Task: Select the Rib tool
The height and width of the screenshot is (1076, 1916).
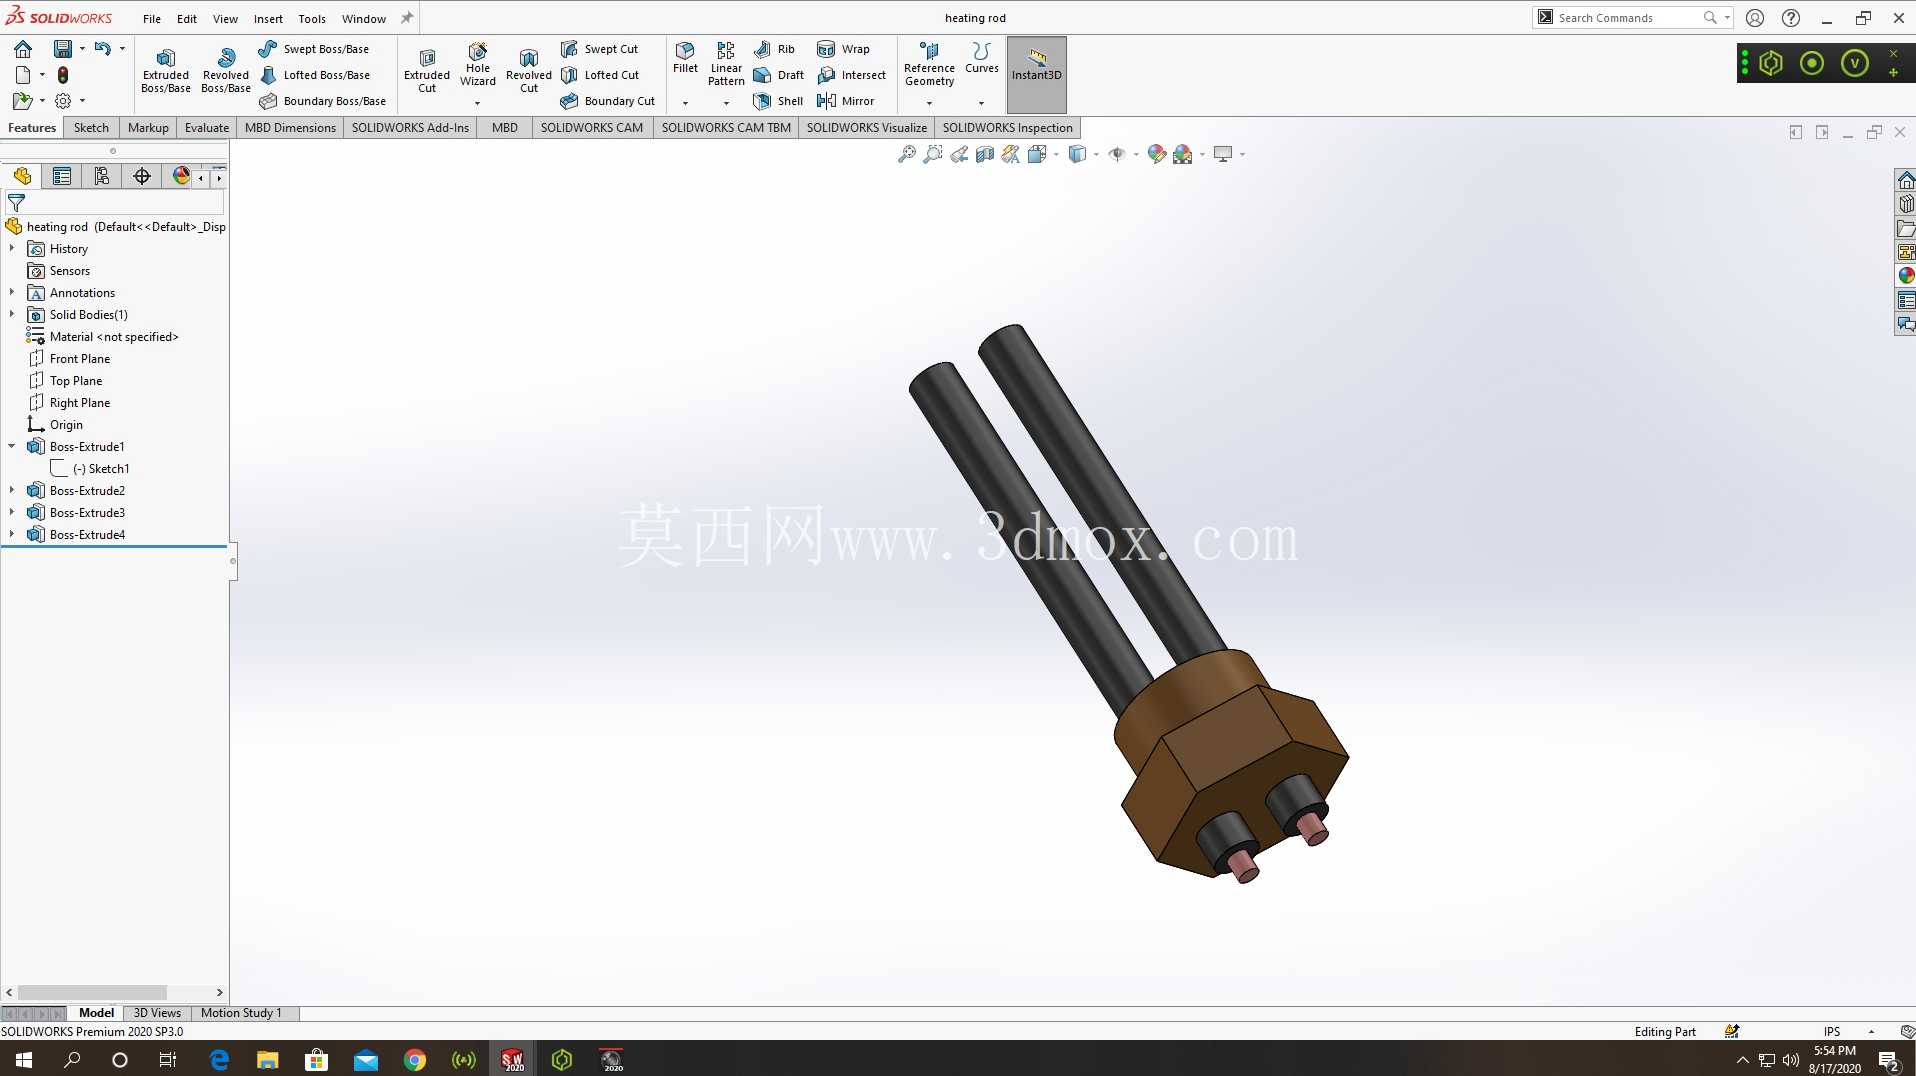Action: 774,49
